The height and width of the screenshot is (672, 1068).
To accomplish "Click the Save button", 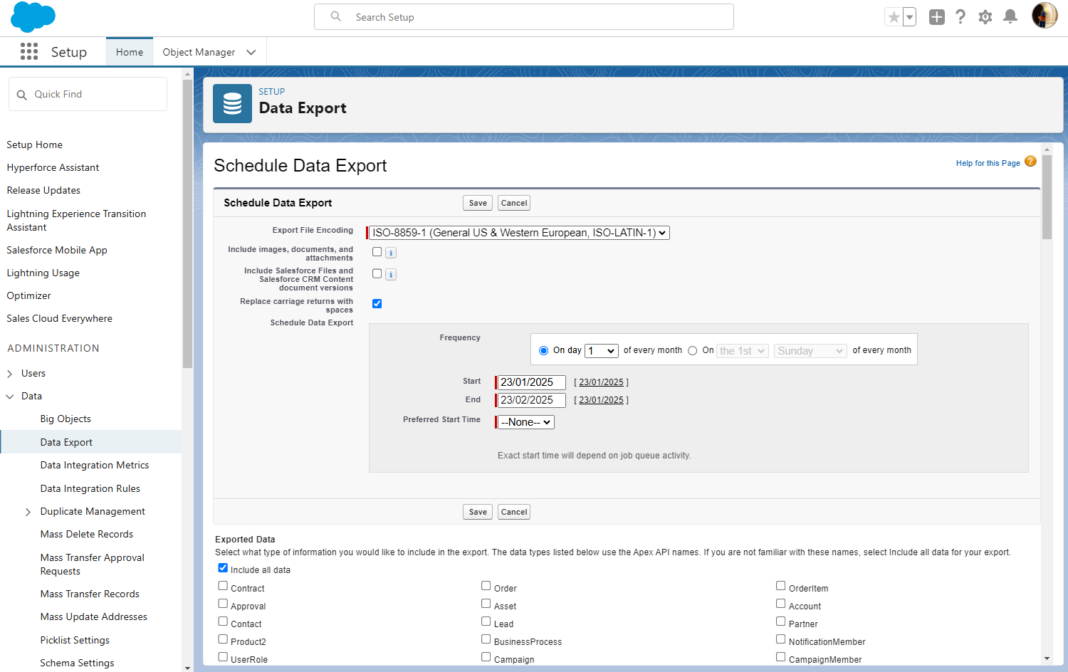I will (477, 202).
